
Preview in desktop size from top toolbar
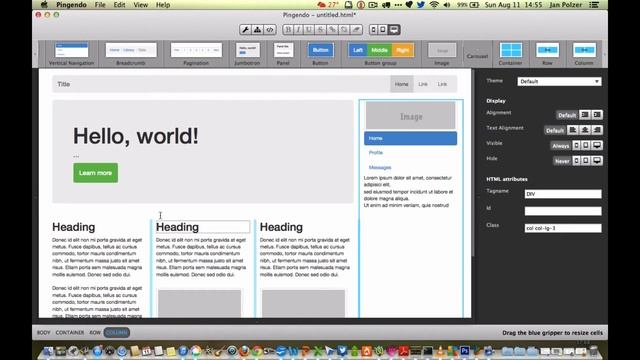click(394, 29)
